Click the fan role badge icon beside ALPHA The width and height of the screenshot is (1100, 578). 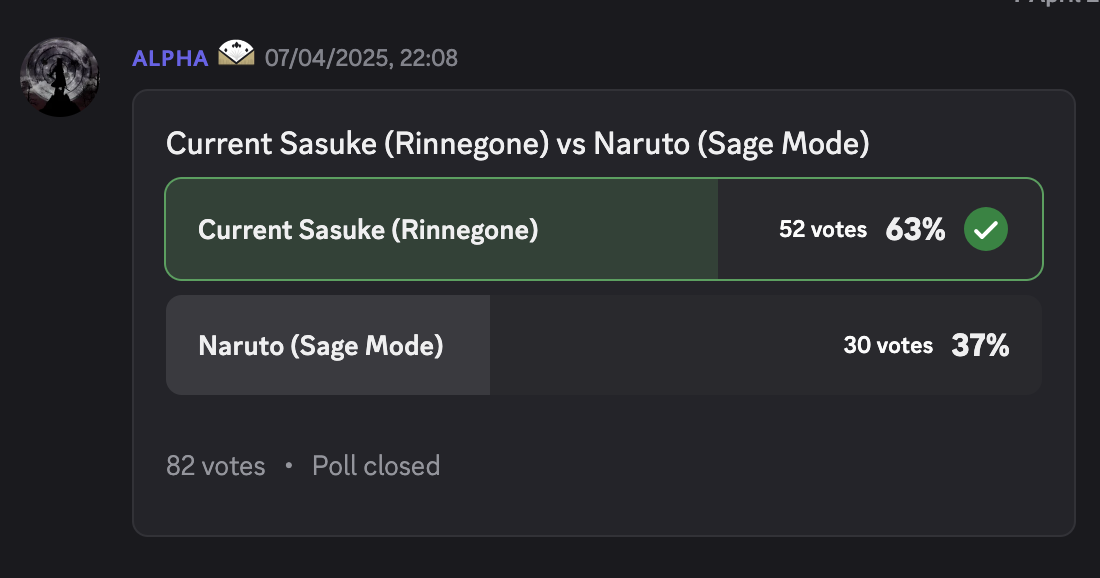tap(236, 53)
